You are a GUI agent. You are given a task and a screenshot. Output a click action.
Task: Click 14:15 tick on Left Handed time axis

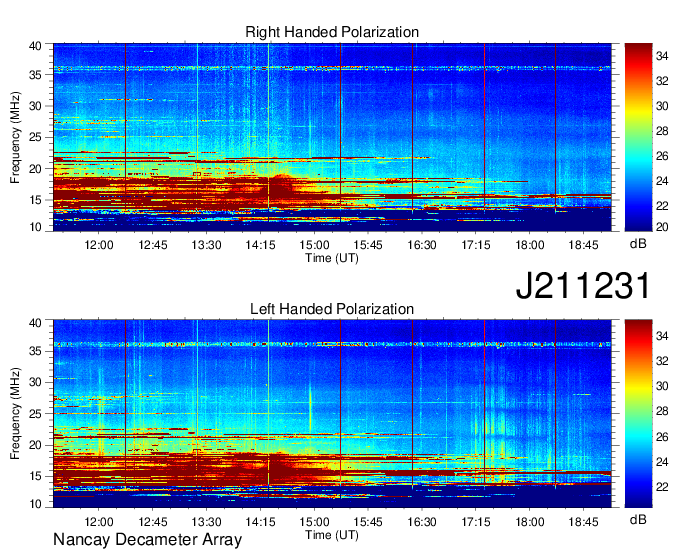point(260,522)
